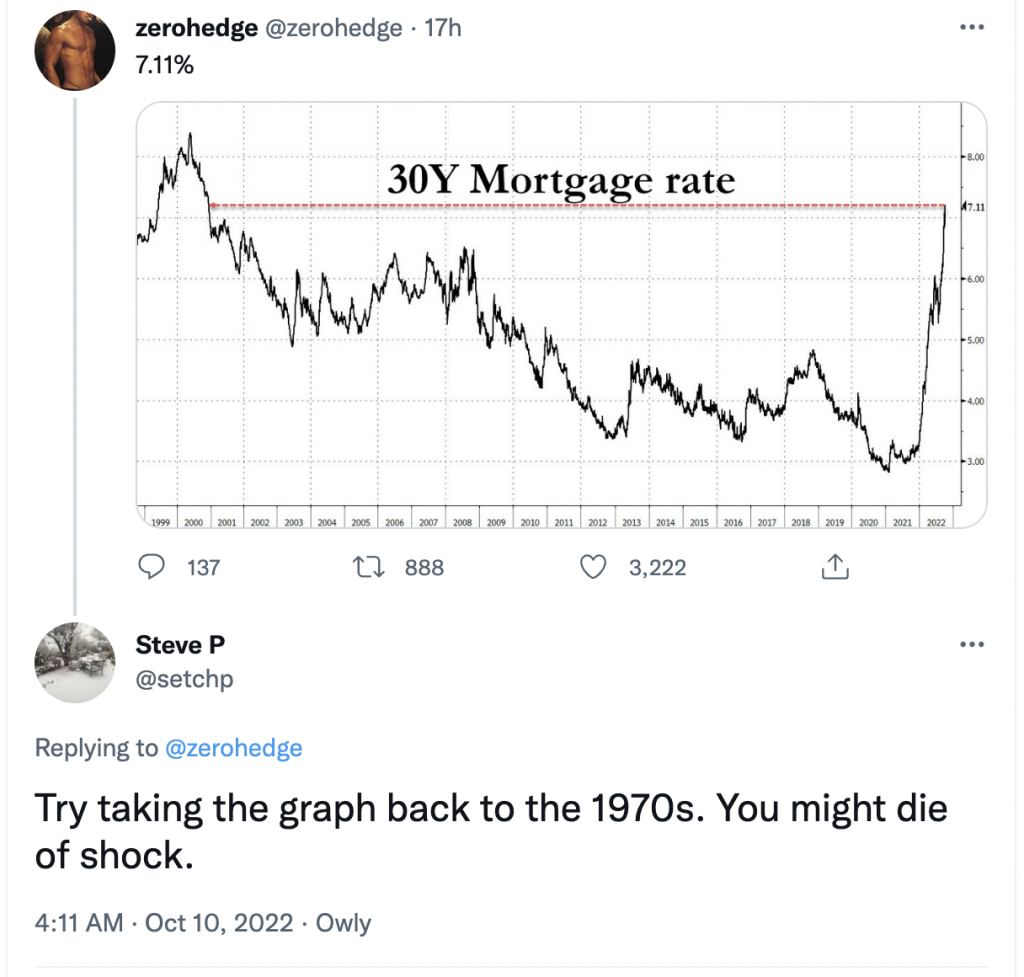Click the retweet arrows icon
The height and width of the screenshot is (977, 1024).
[368, 567]
